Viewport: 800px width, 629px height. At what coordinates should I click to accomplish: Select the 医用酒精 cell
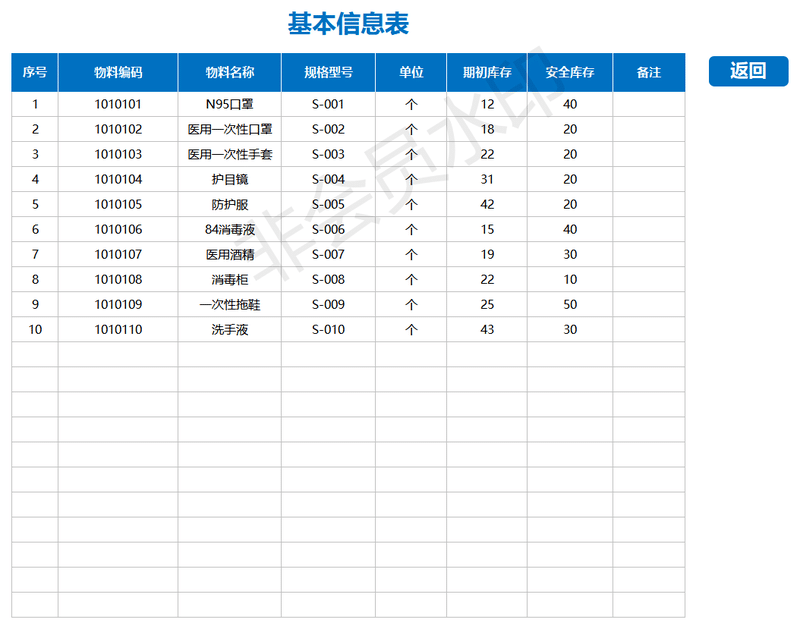pyautogui.click(x=229, y=254)
